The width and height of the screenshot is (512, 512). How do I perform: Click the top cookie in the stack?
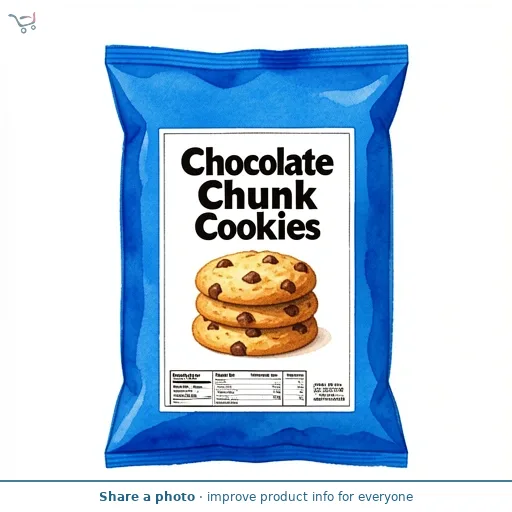tap(256, 276)
